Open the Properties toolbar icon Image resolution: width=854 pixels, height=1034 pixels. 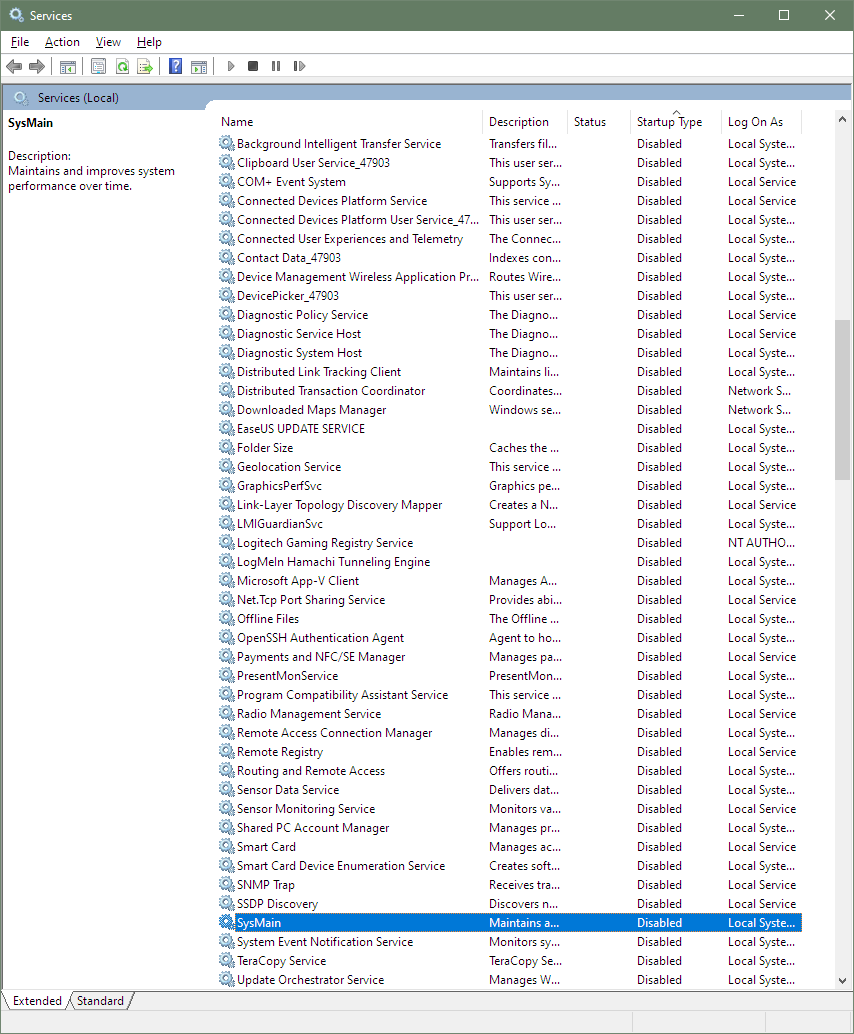[98, 66]
